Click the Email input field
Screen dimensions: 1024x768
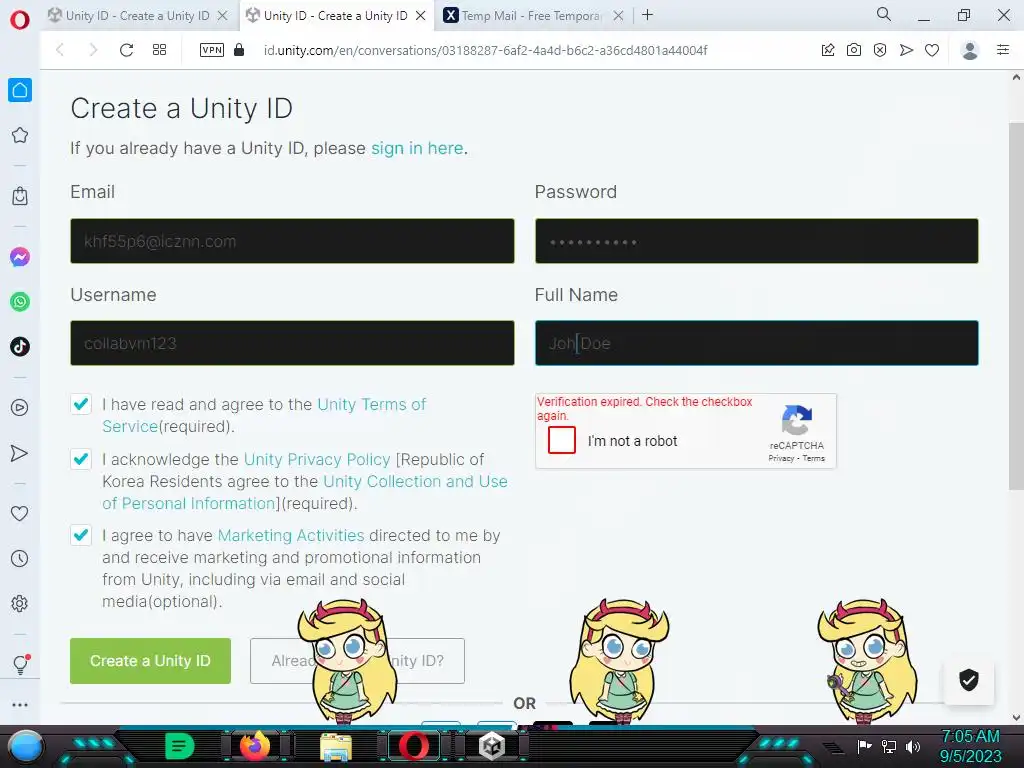[x=292, y=241]
